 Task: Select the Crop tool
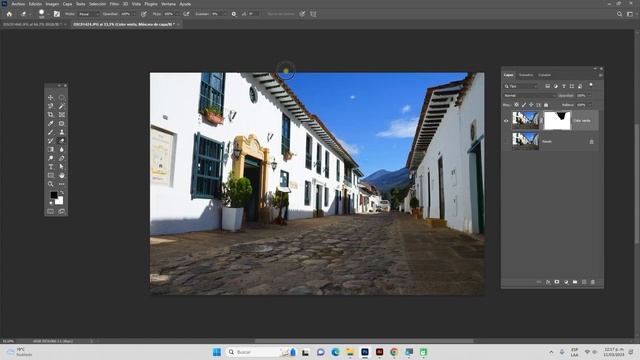click(51, 115)
